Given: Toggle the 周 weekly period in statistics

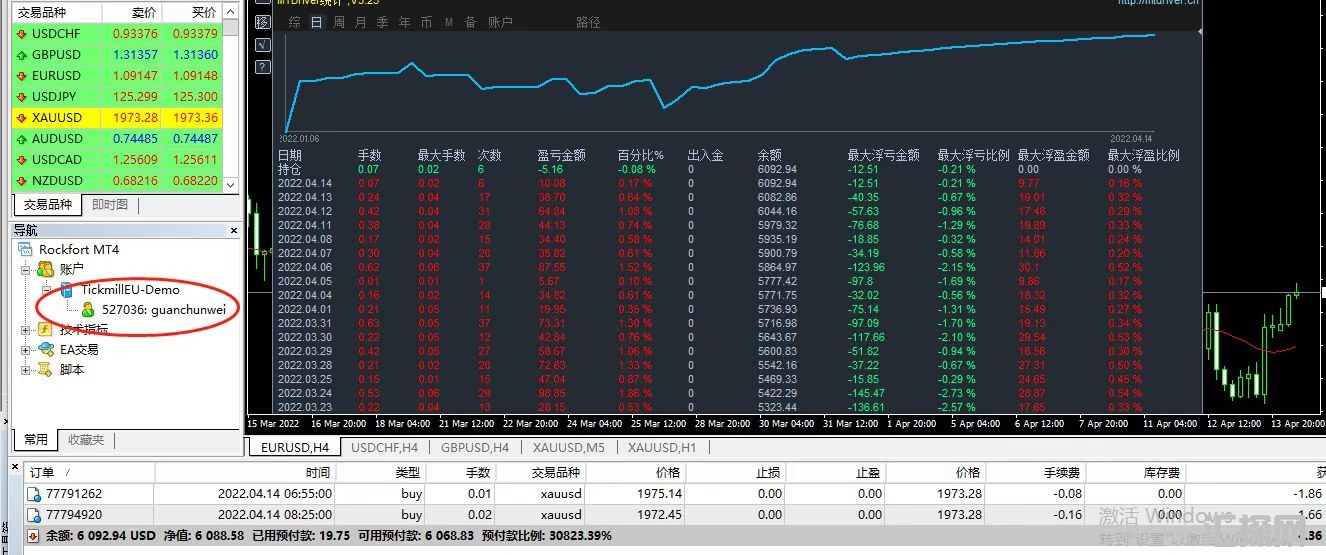Looking at the screenshot, I should 338,22.
